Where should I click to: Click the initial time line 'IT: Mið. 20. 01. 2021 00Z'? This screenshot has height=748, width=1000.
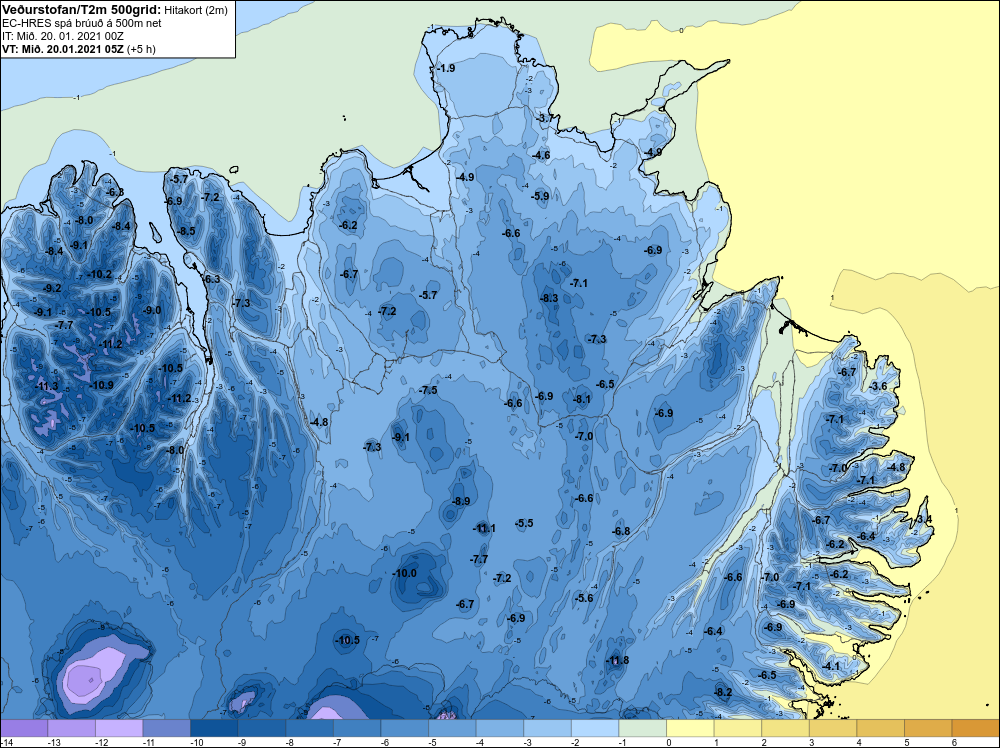click(x=62, y=36)
